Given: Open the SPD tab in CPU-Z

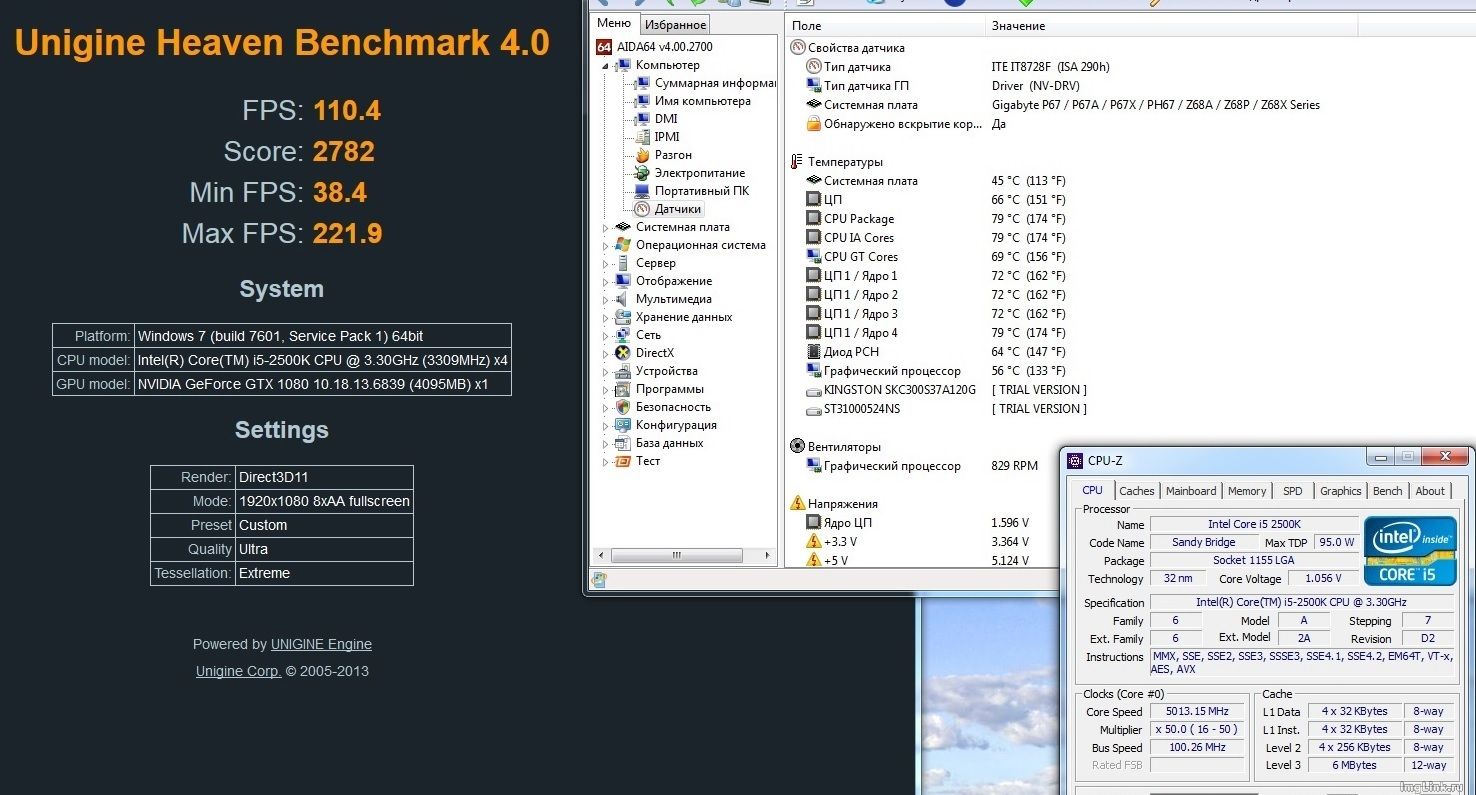Looking at the screenshot, I should 1293,491.
